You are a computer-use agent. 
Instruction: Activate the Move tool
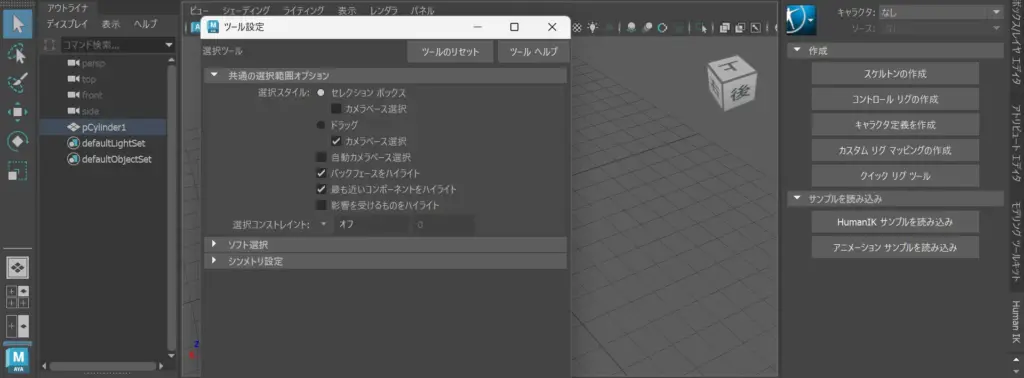tap(18, 112)
